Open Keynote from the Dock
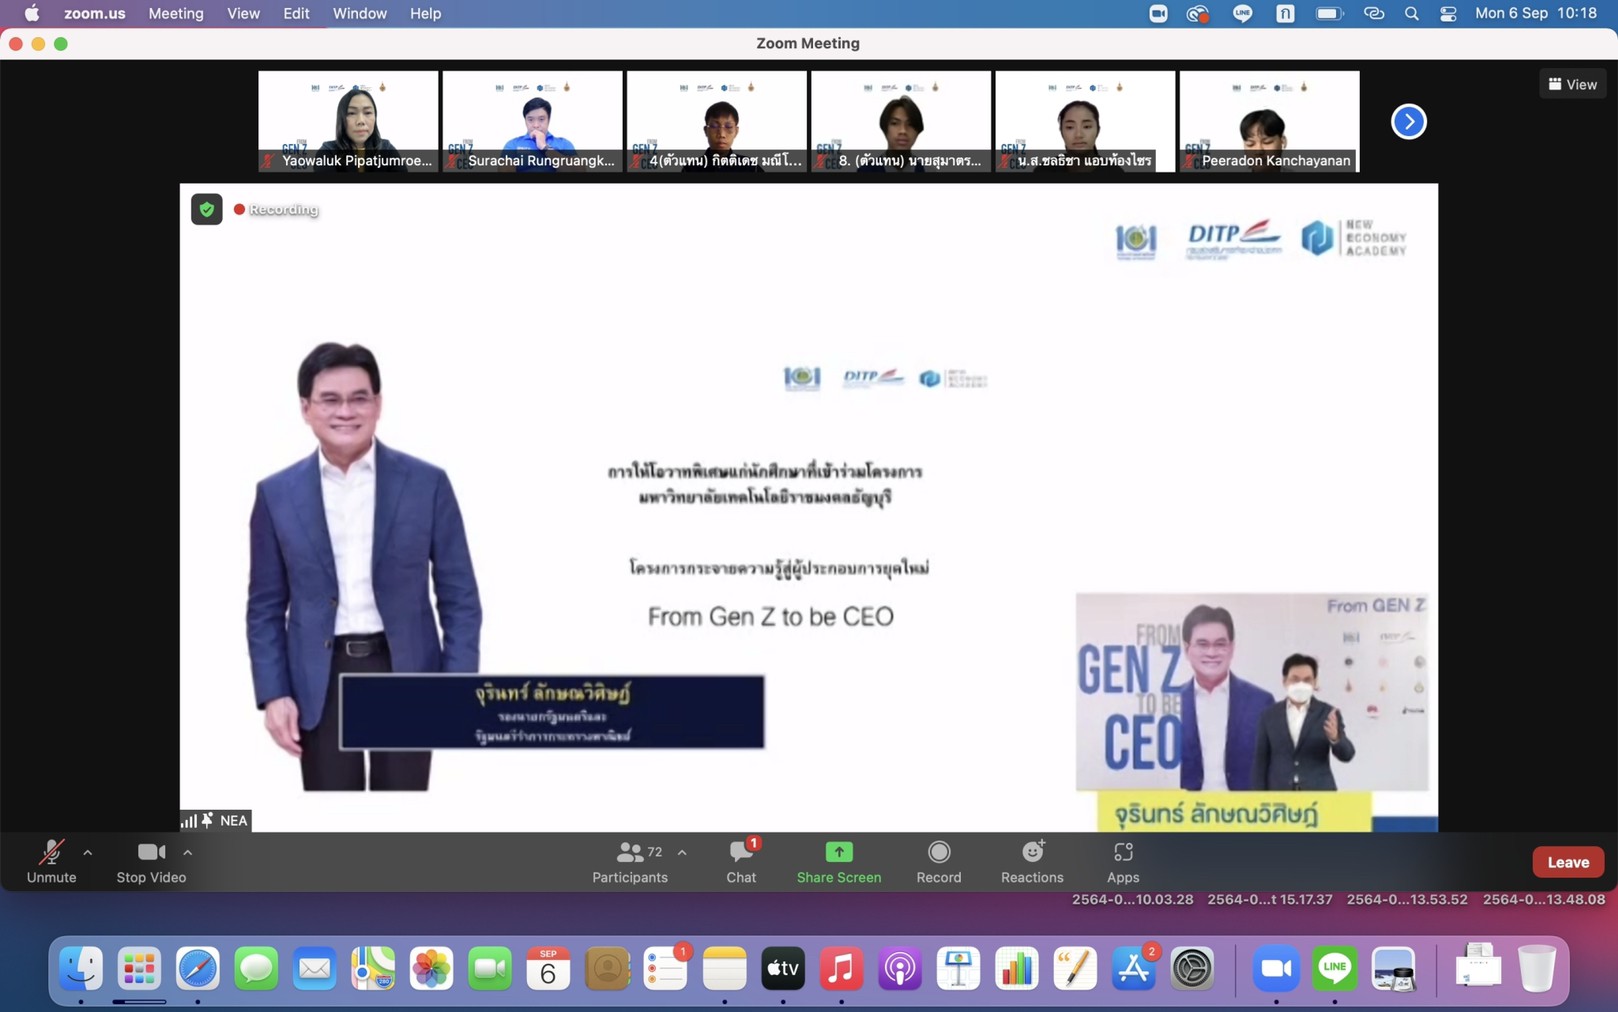Image resolution: width=1618 pixels, height=1012 pixels. click(958, 968)
